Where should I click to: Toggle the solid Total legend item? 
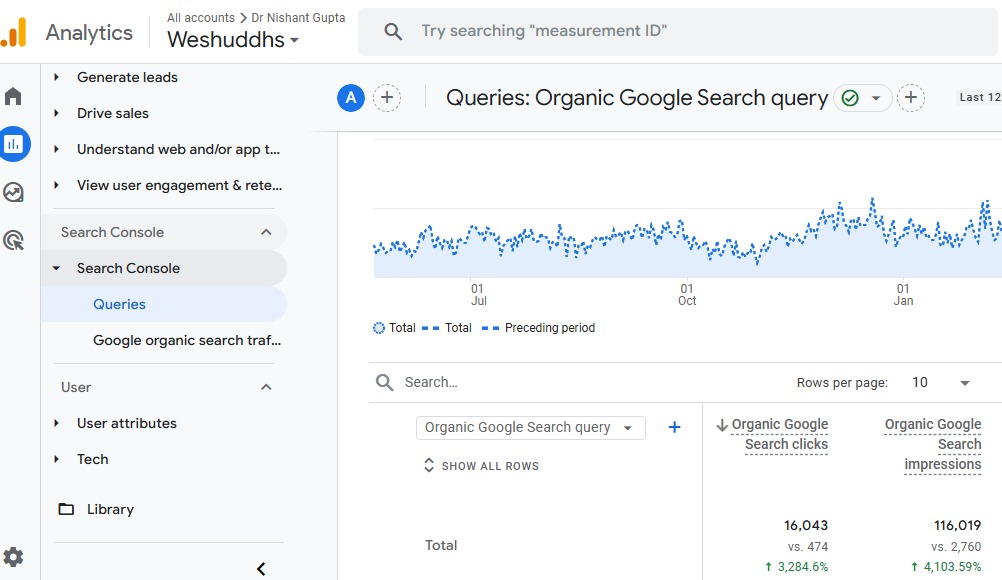394,328
